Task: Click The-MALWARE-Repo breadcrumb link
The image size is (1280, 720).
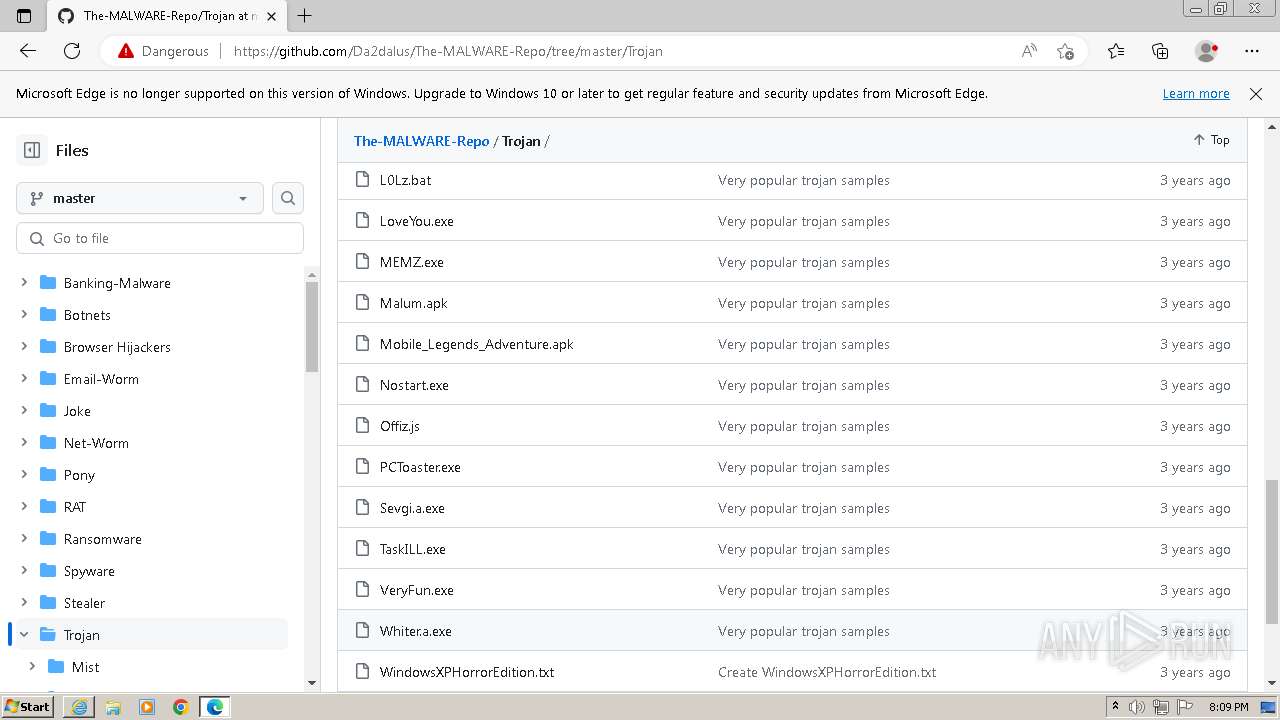Action: [x=421, y=141]
